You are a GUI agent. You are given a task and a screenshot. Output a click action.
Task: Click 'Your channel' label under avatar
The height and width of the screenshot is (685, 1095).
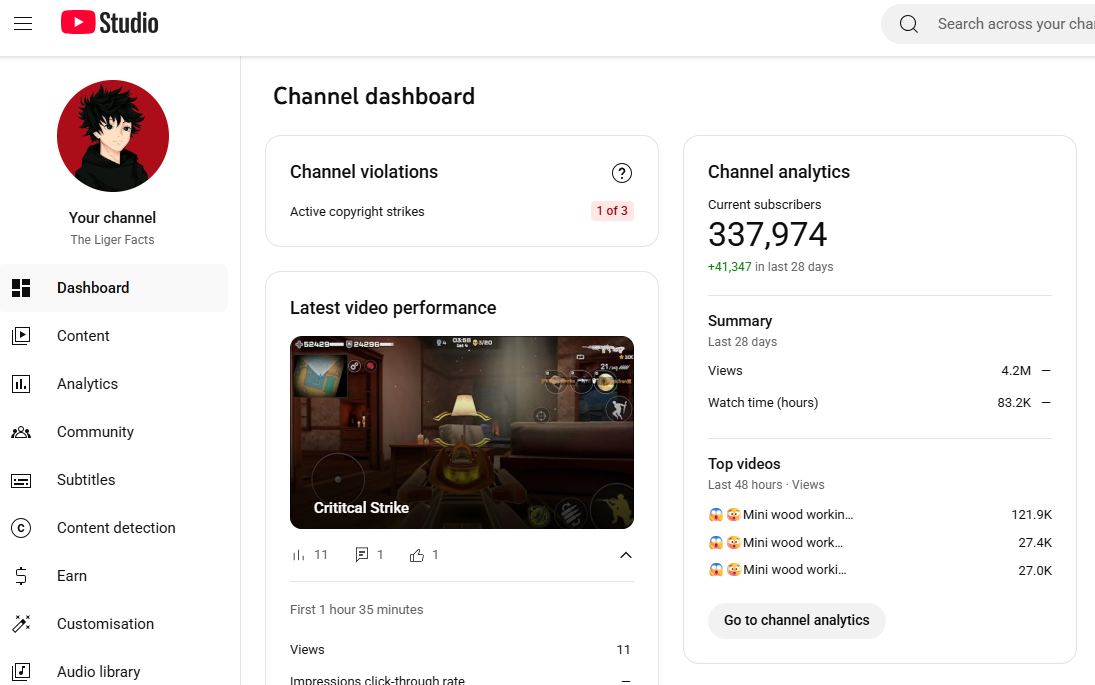tap(112, 218)
